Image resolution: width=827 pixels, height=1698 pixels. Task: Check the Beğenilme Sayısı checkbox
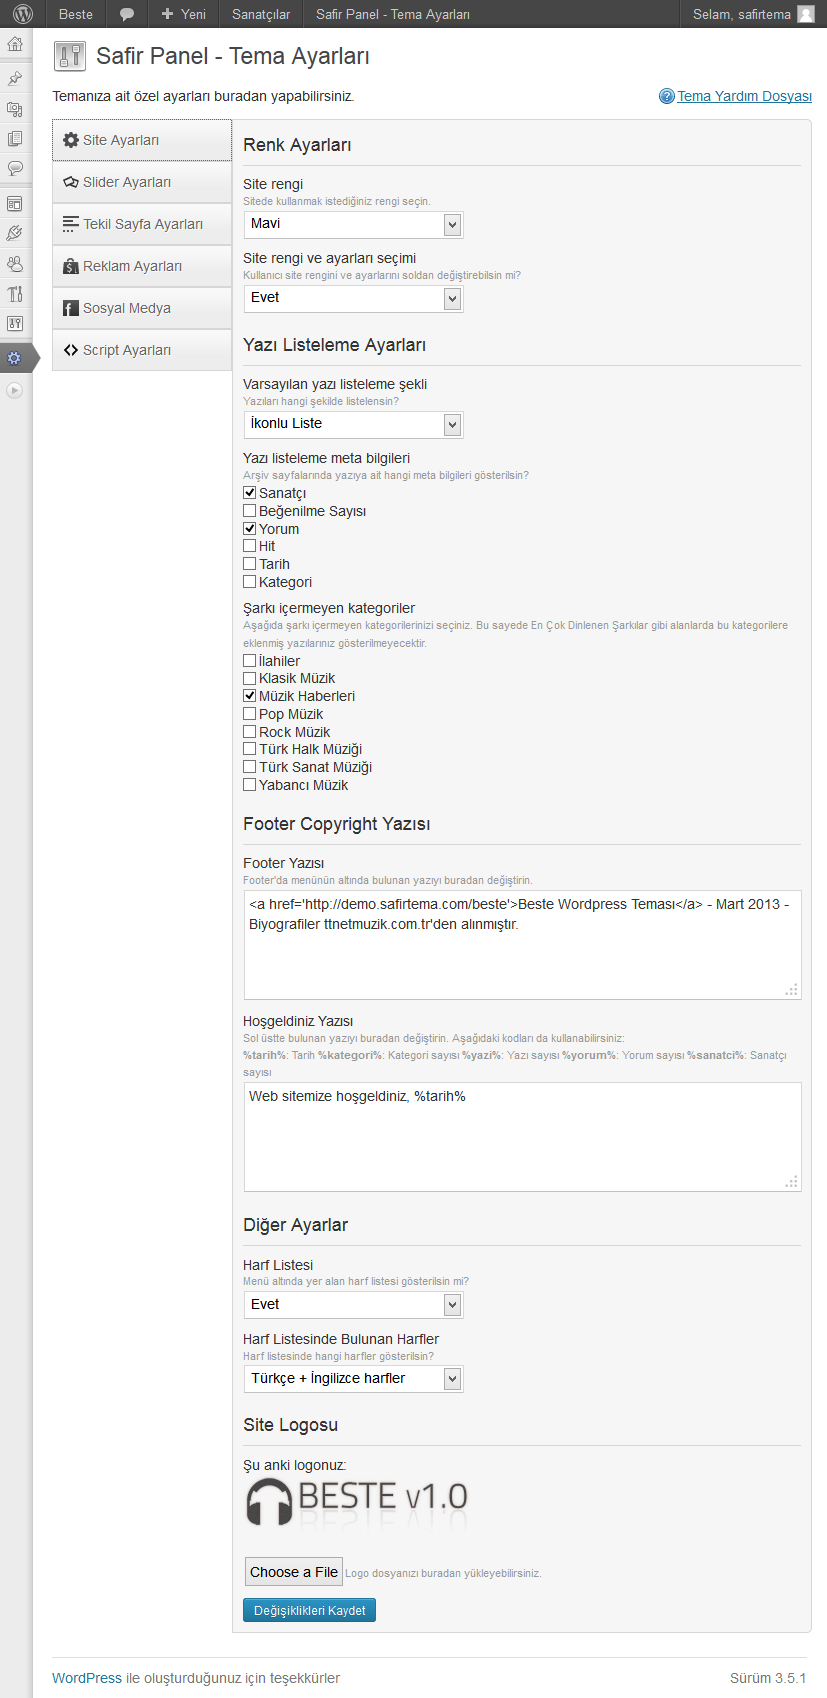(250, 511)
